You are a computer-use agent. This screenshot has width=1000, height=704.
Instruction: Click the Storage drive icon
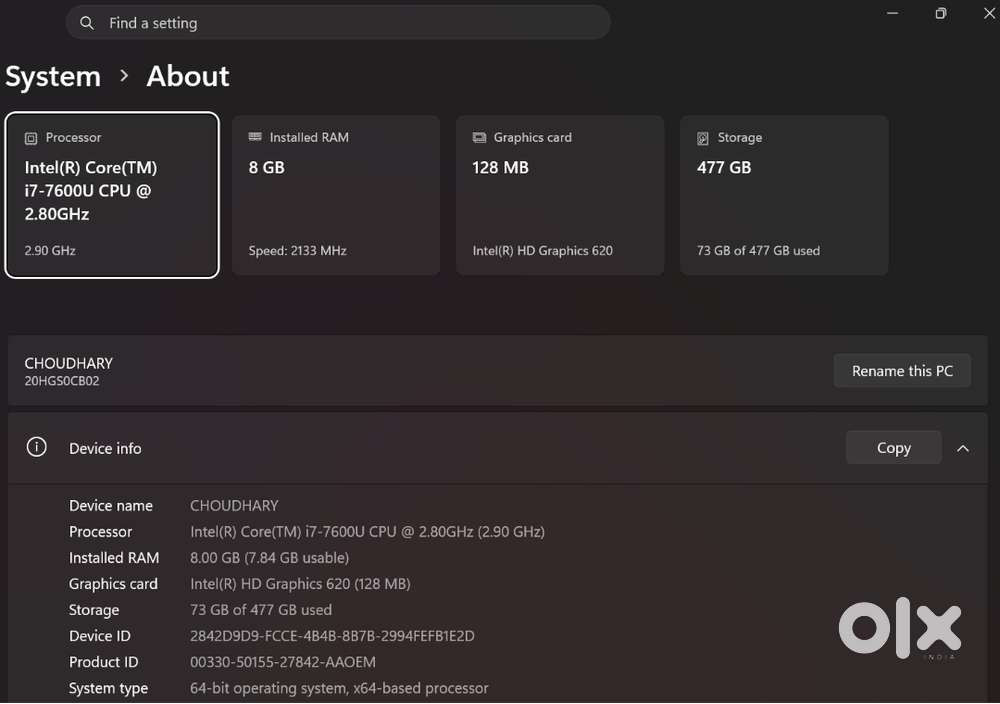coord(703,138)
